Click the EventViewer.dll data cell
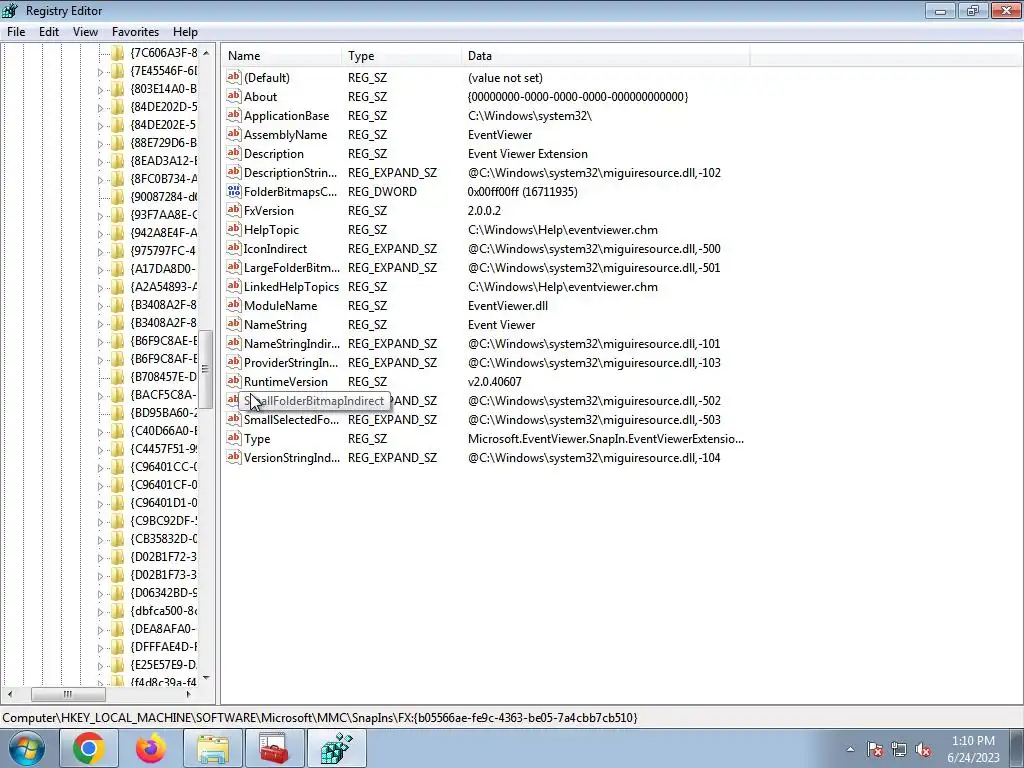 pos(507,305)
